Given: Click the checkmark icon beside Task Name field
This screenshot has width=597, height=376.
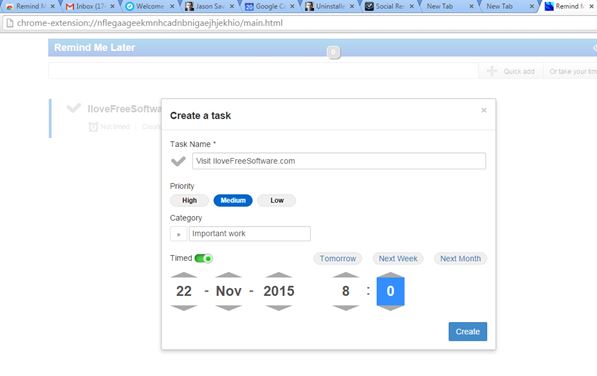Looking at the screenshot, I should [178, 161].
